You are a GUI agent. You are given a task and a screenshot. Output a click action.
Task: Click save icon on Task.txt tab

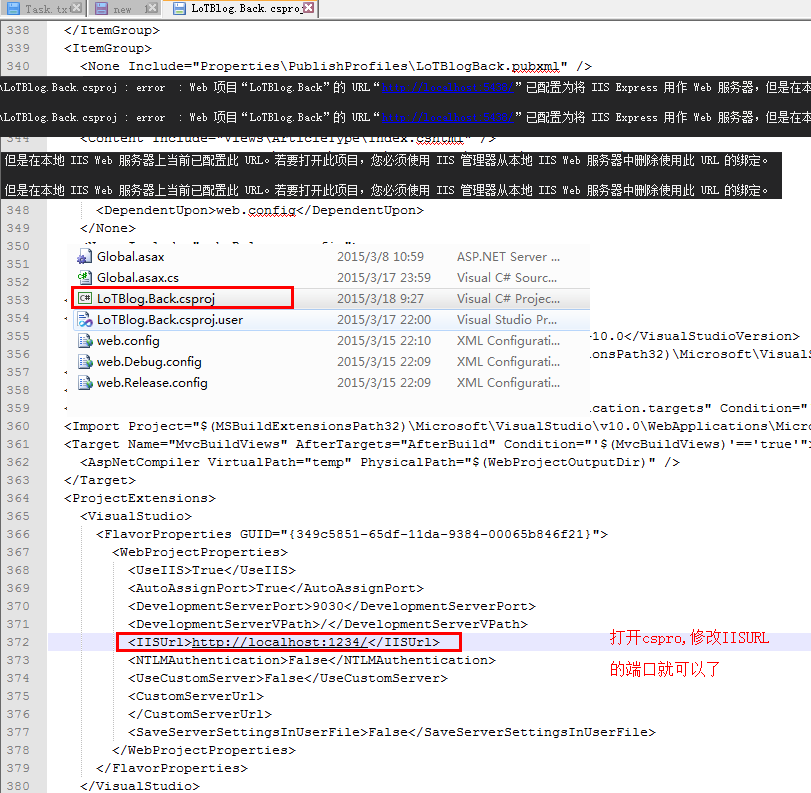14,9
